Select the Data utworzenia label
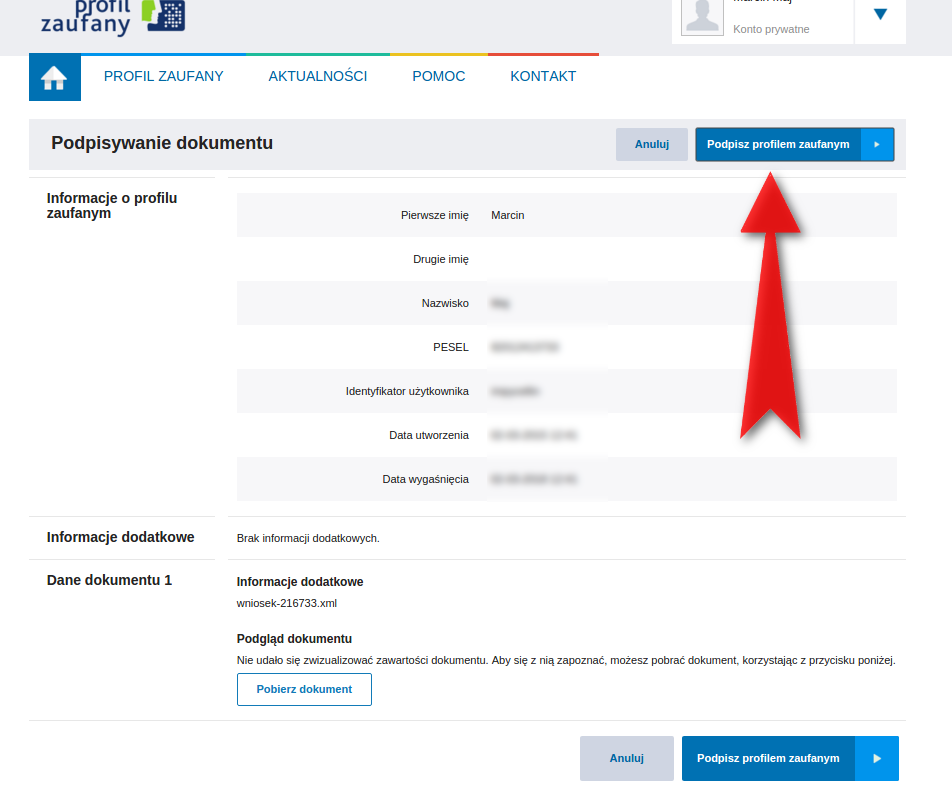Viewport: 952px width, 795px height. point(429,435)
